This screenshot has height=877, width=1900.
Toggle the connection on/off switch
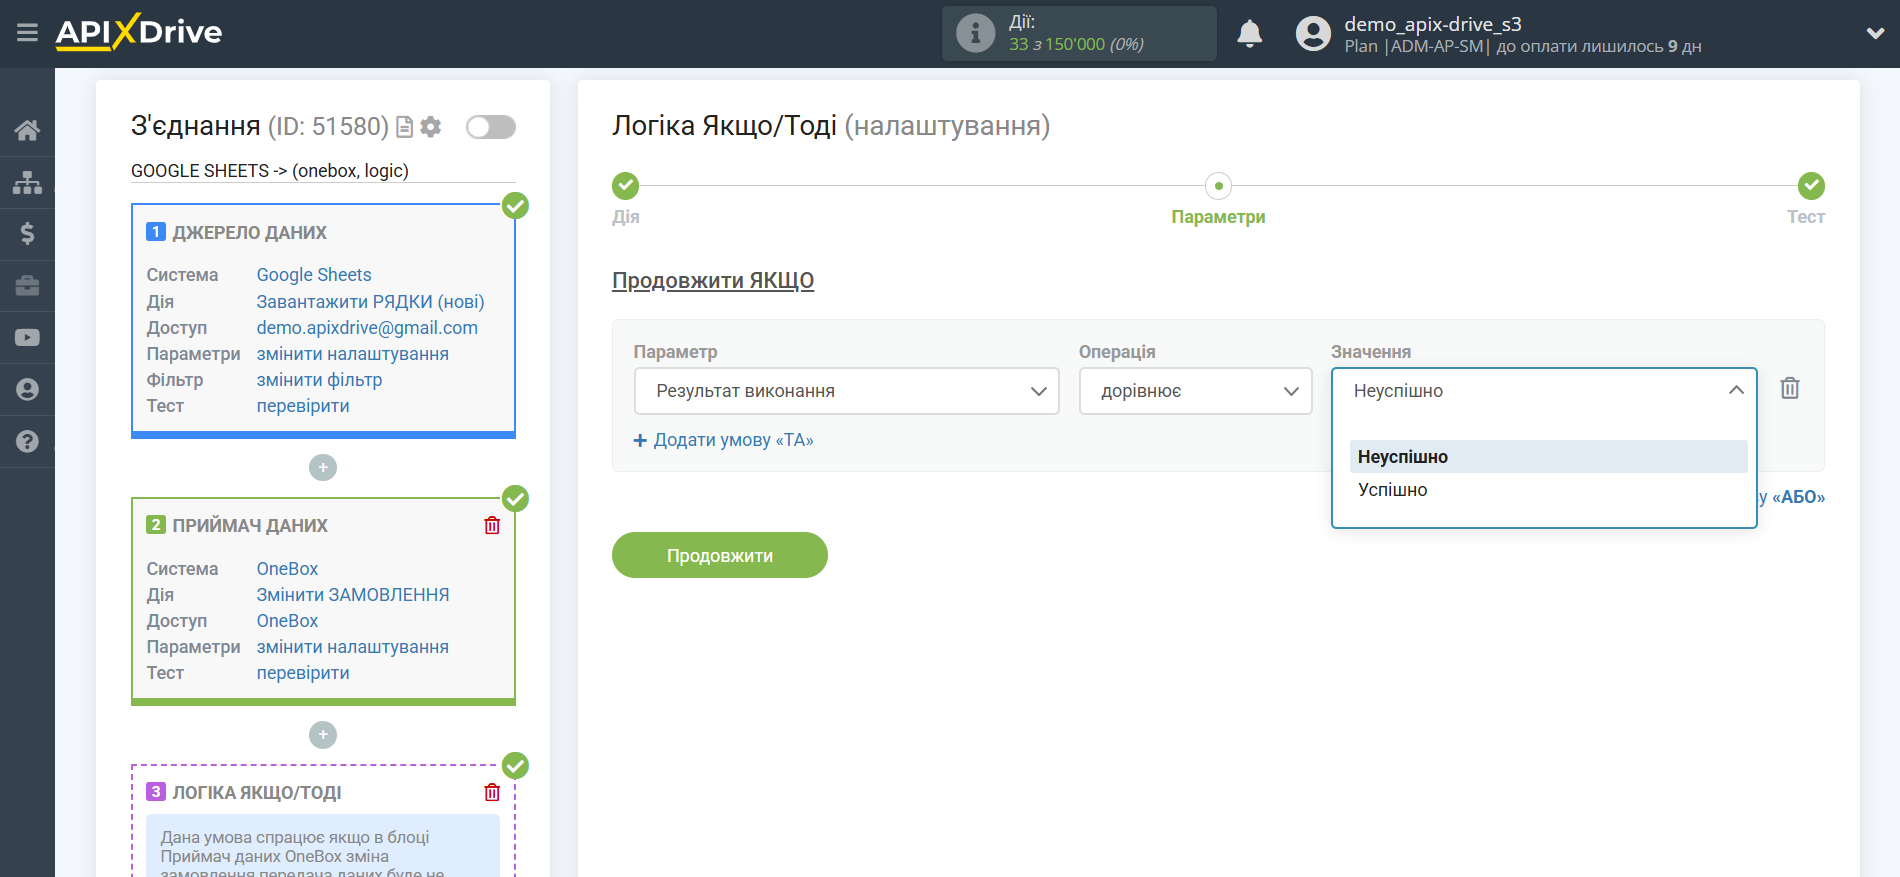pyautogui.click(x=491, y=127)
